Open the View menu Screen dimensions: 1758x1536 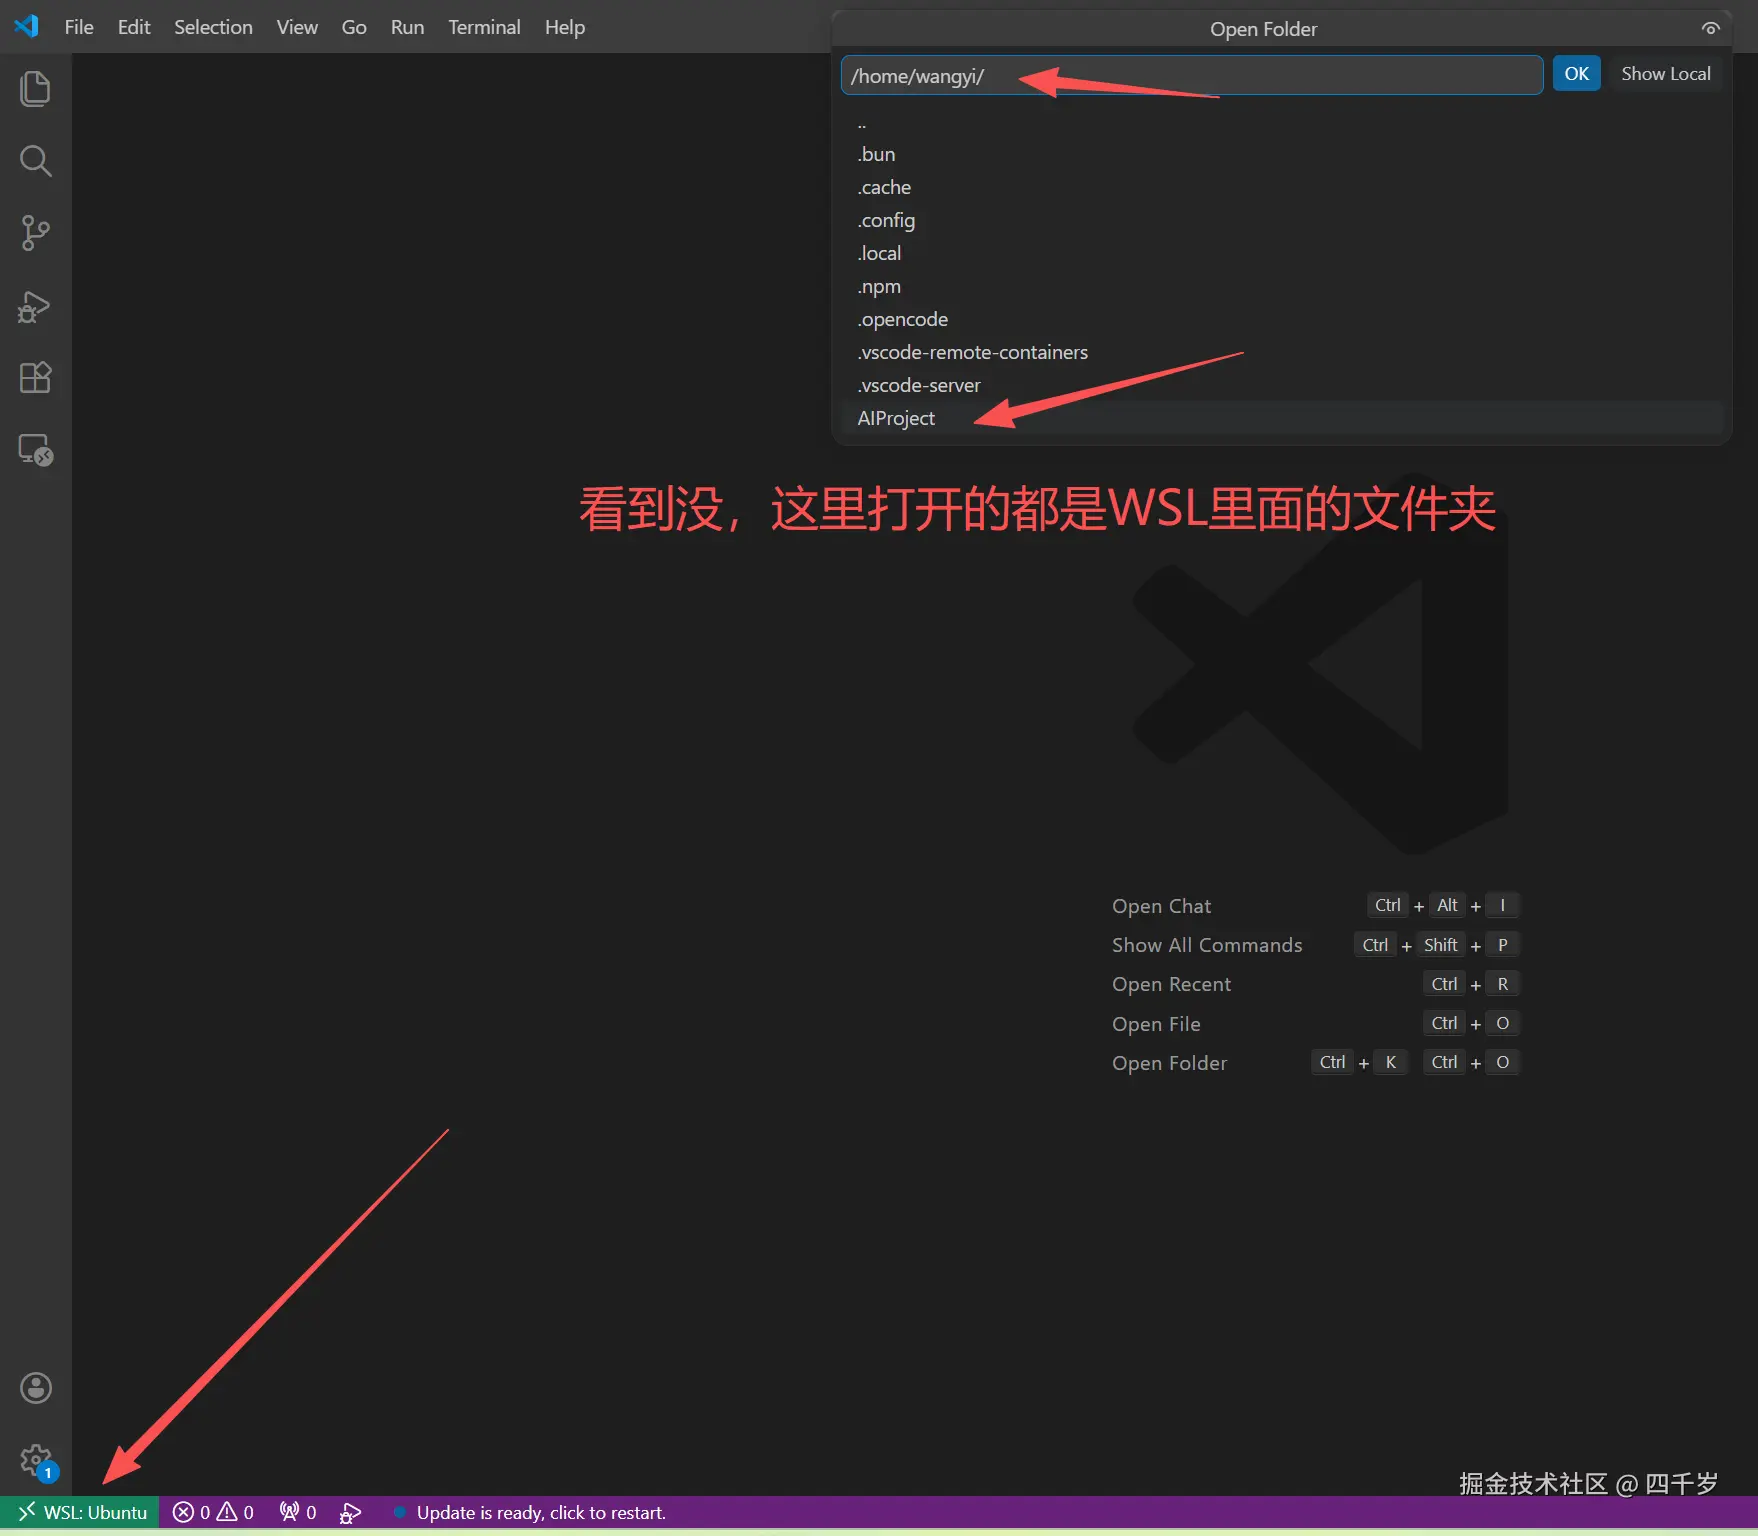pos(297,27)
